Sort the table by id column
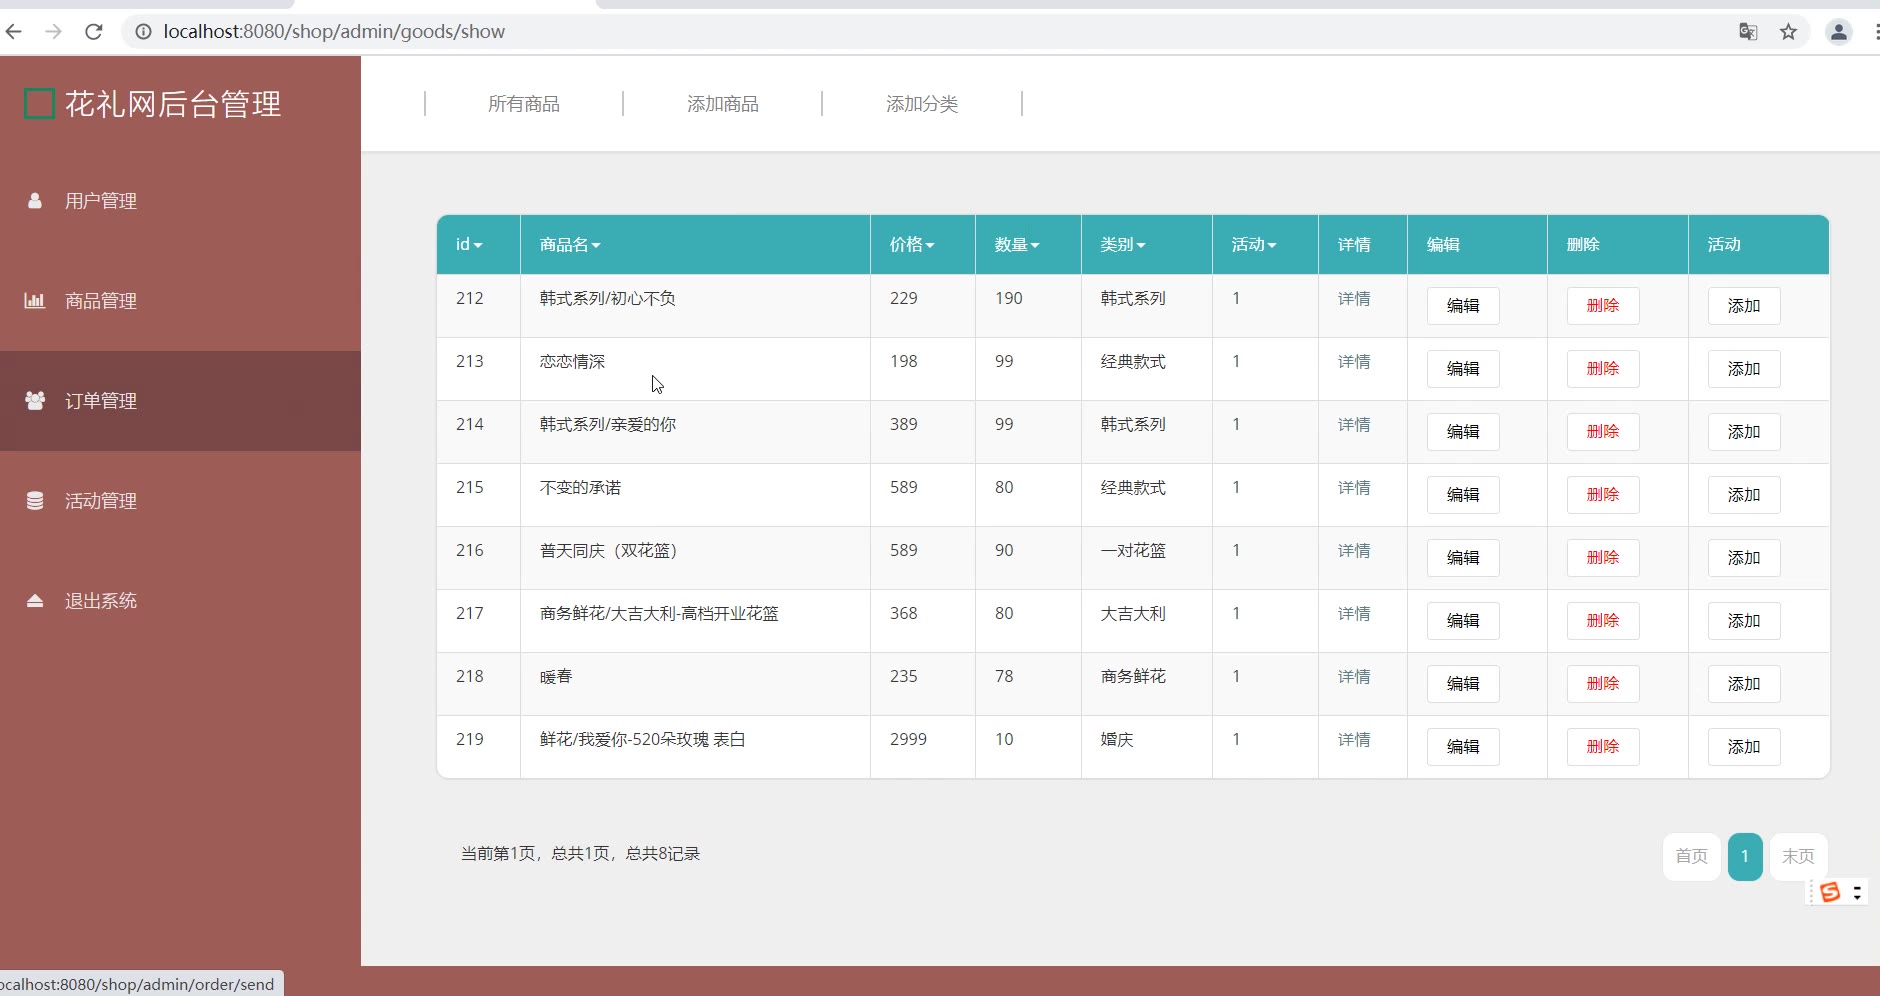 coord(469,245)
